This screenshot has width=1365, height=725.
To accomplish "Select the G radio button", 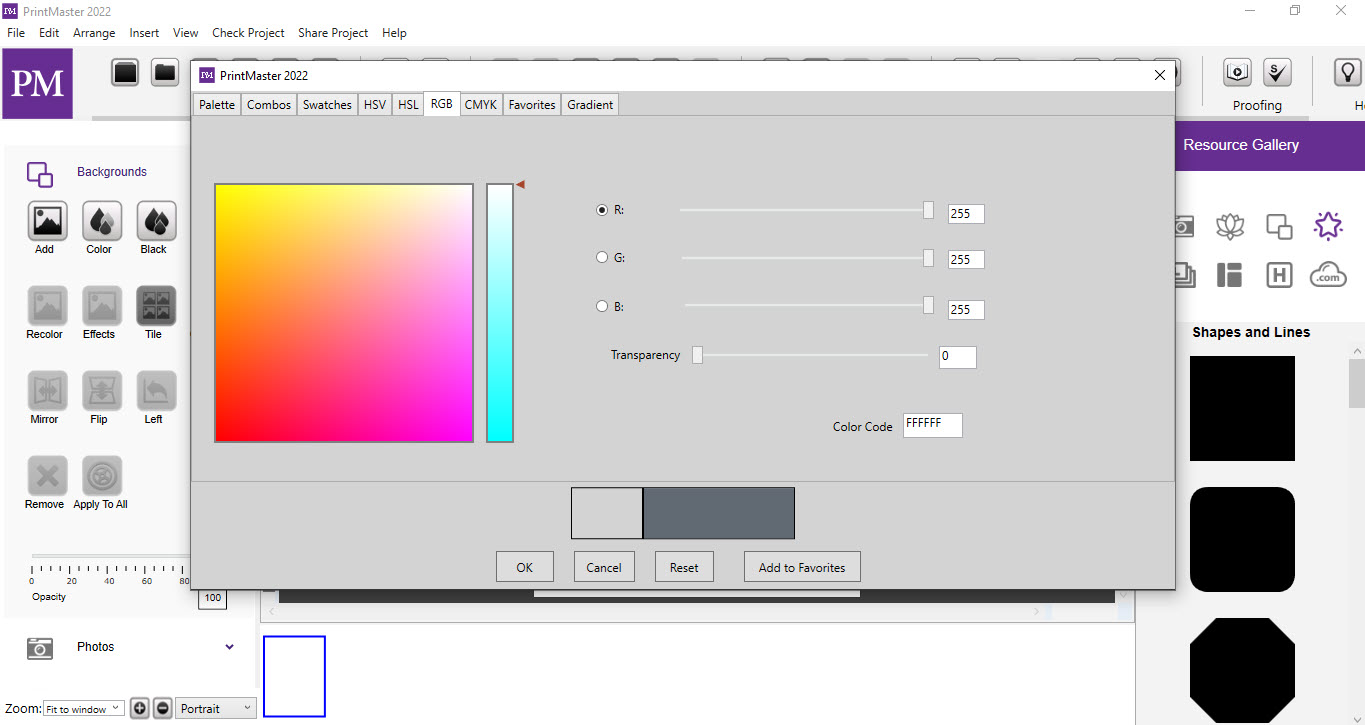I will 602,257.
